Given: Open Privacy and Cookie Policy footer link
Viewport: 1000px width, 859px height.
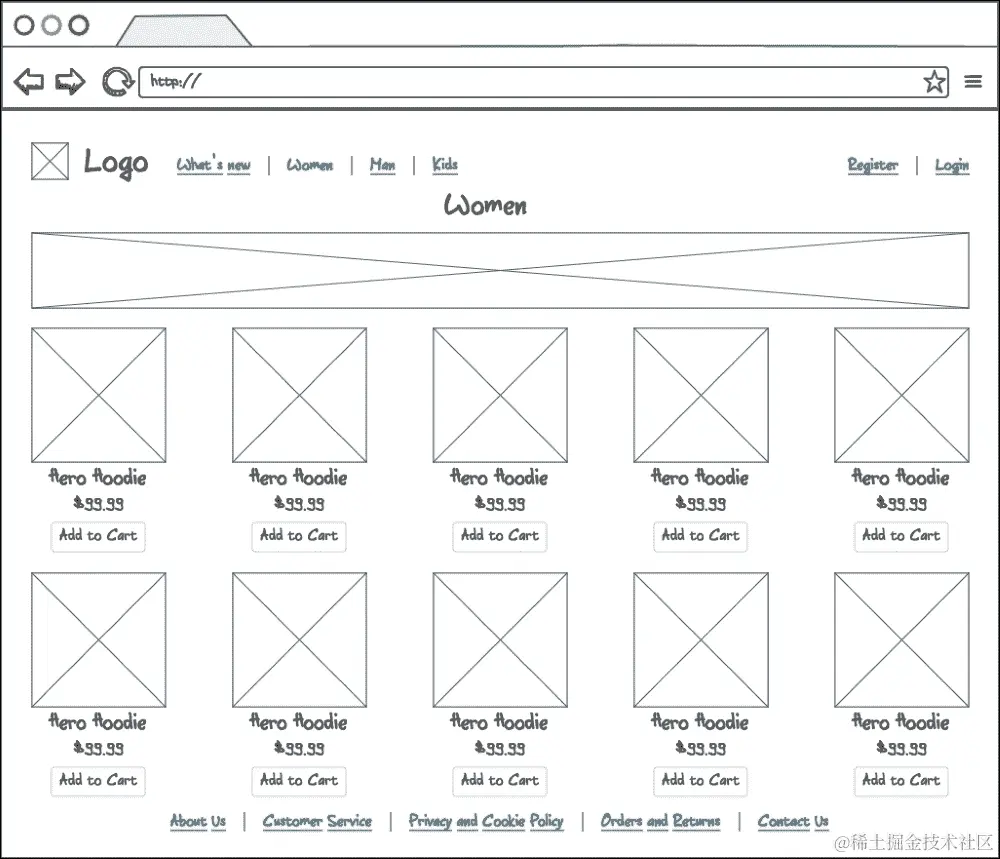Looking at the screenshot, I should click(486, 821).
